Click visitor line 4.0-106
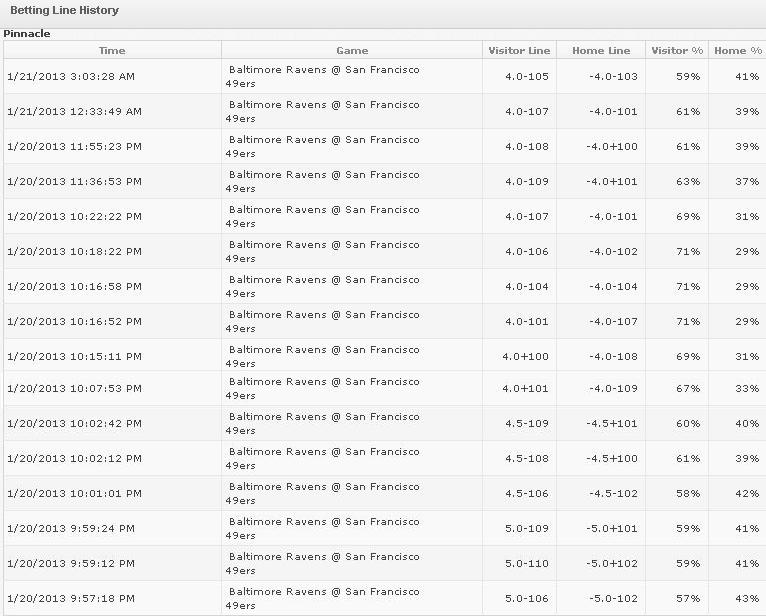Image resolution: width=766 pixels, height=616 pixels. pyautogui.click(x=527, y=252)
